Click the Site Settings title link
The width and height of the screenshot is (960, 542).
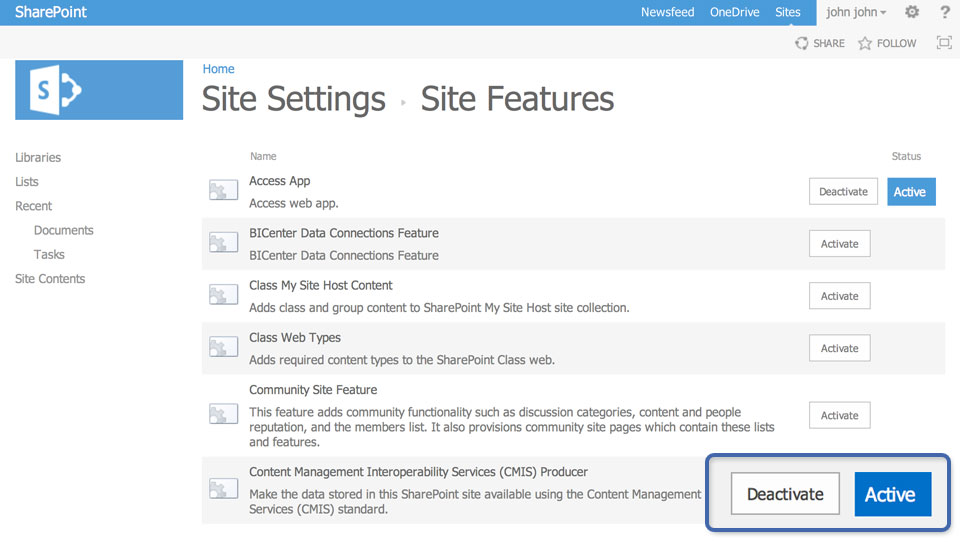[294, 99]
